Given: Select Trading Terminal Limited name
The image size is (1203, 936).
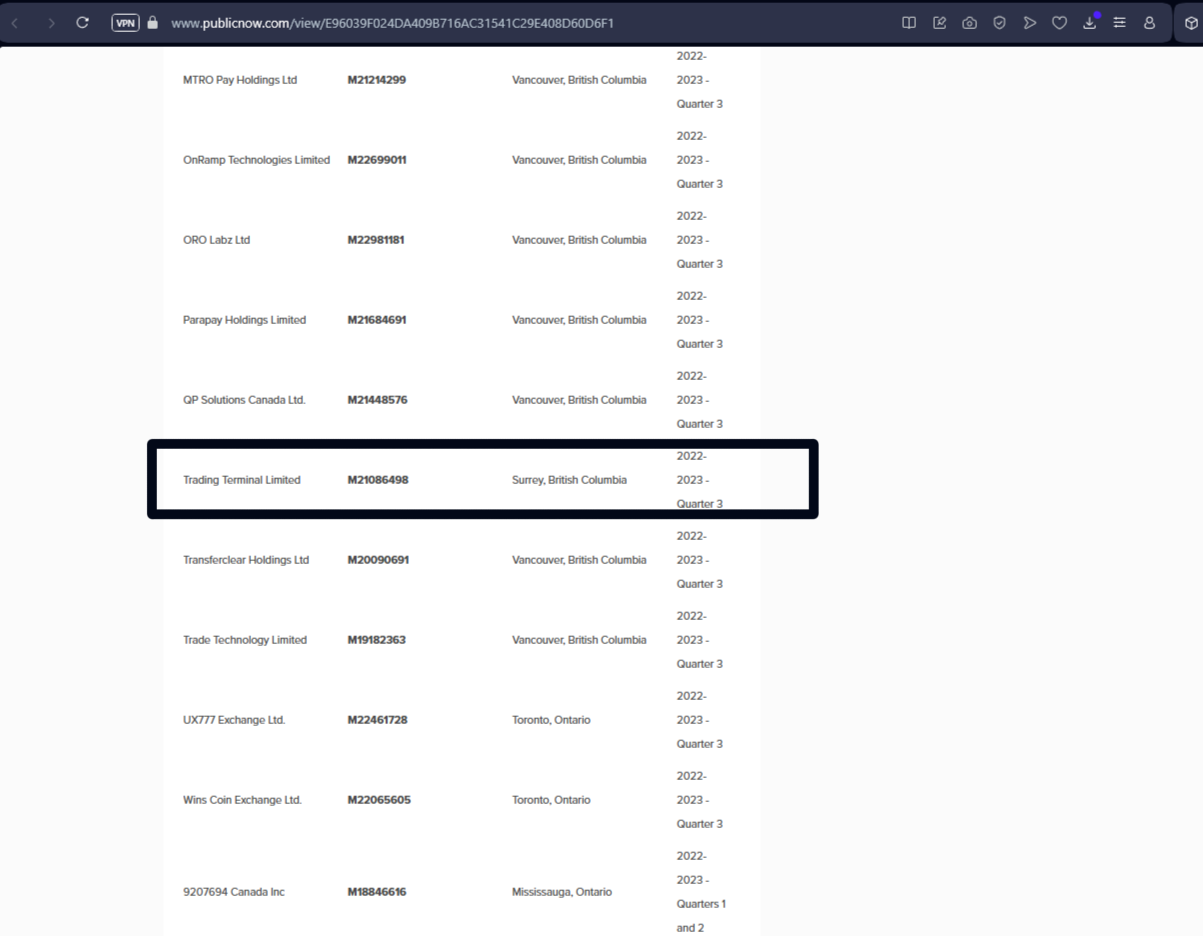Looking at the screenshot, I should [x=241, y=480].
